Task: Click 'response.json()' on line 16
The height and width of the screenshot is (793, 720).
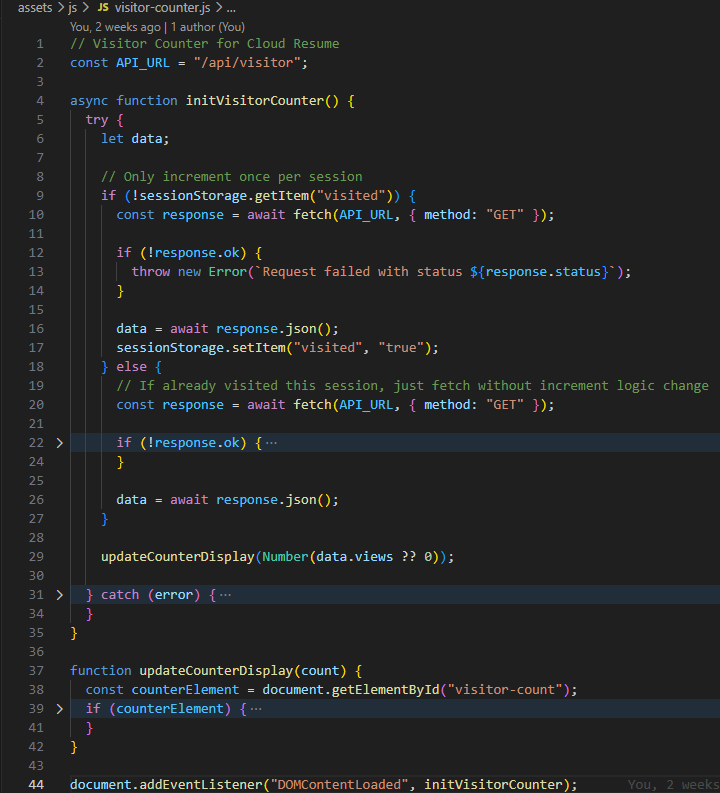Action: pyautogui.click(x=274, y=329)
